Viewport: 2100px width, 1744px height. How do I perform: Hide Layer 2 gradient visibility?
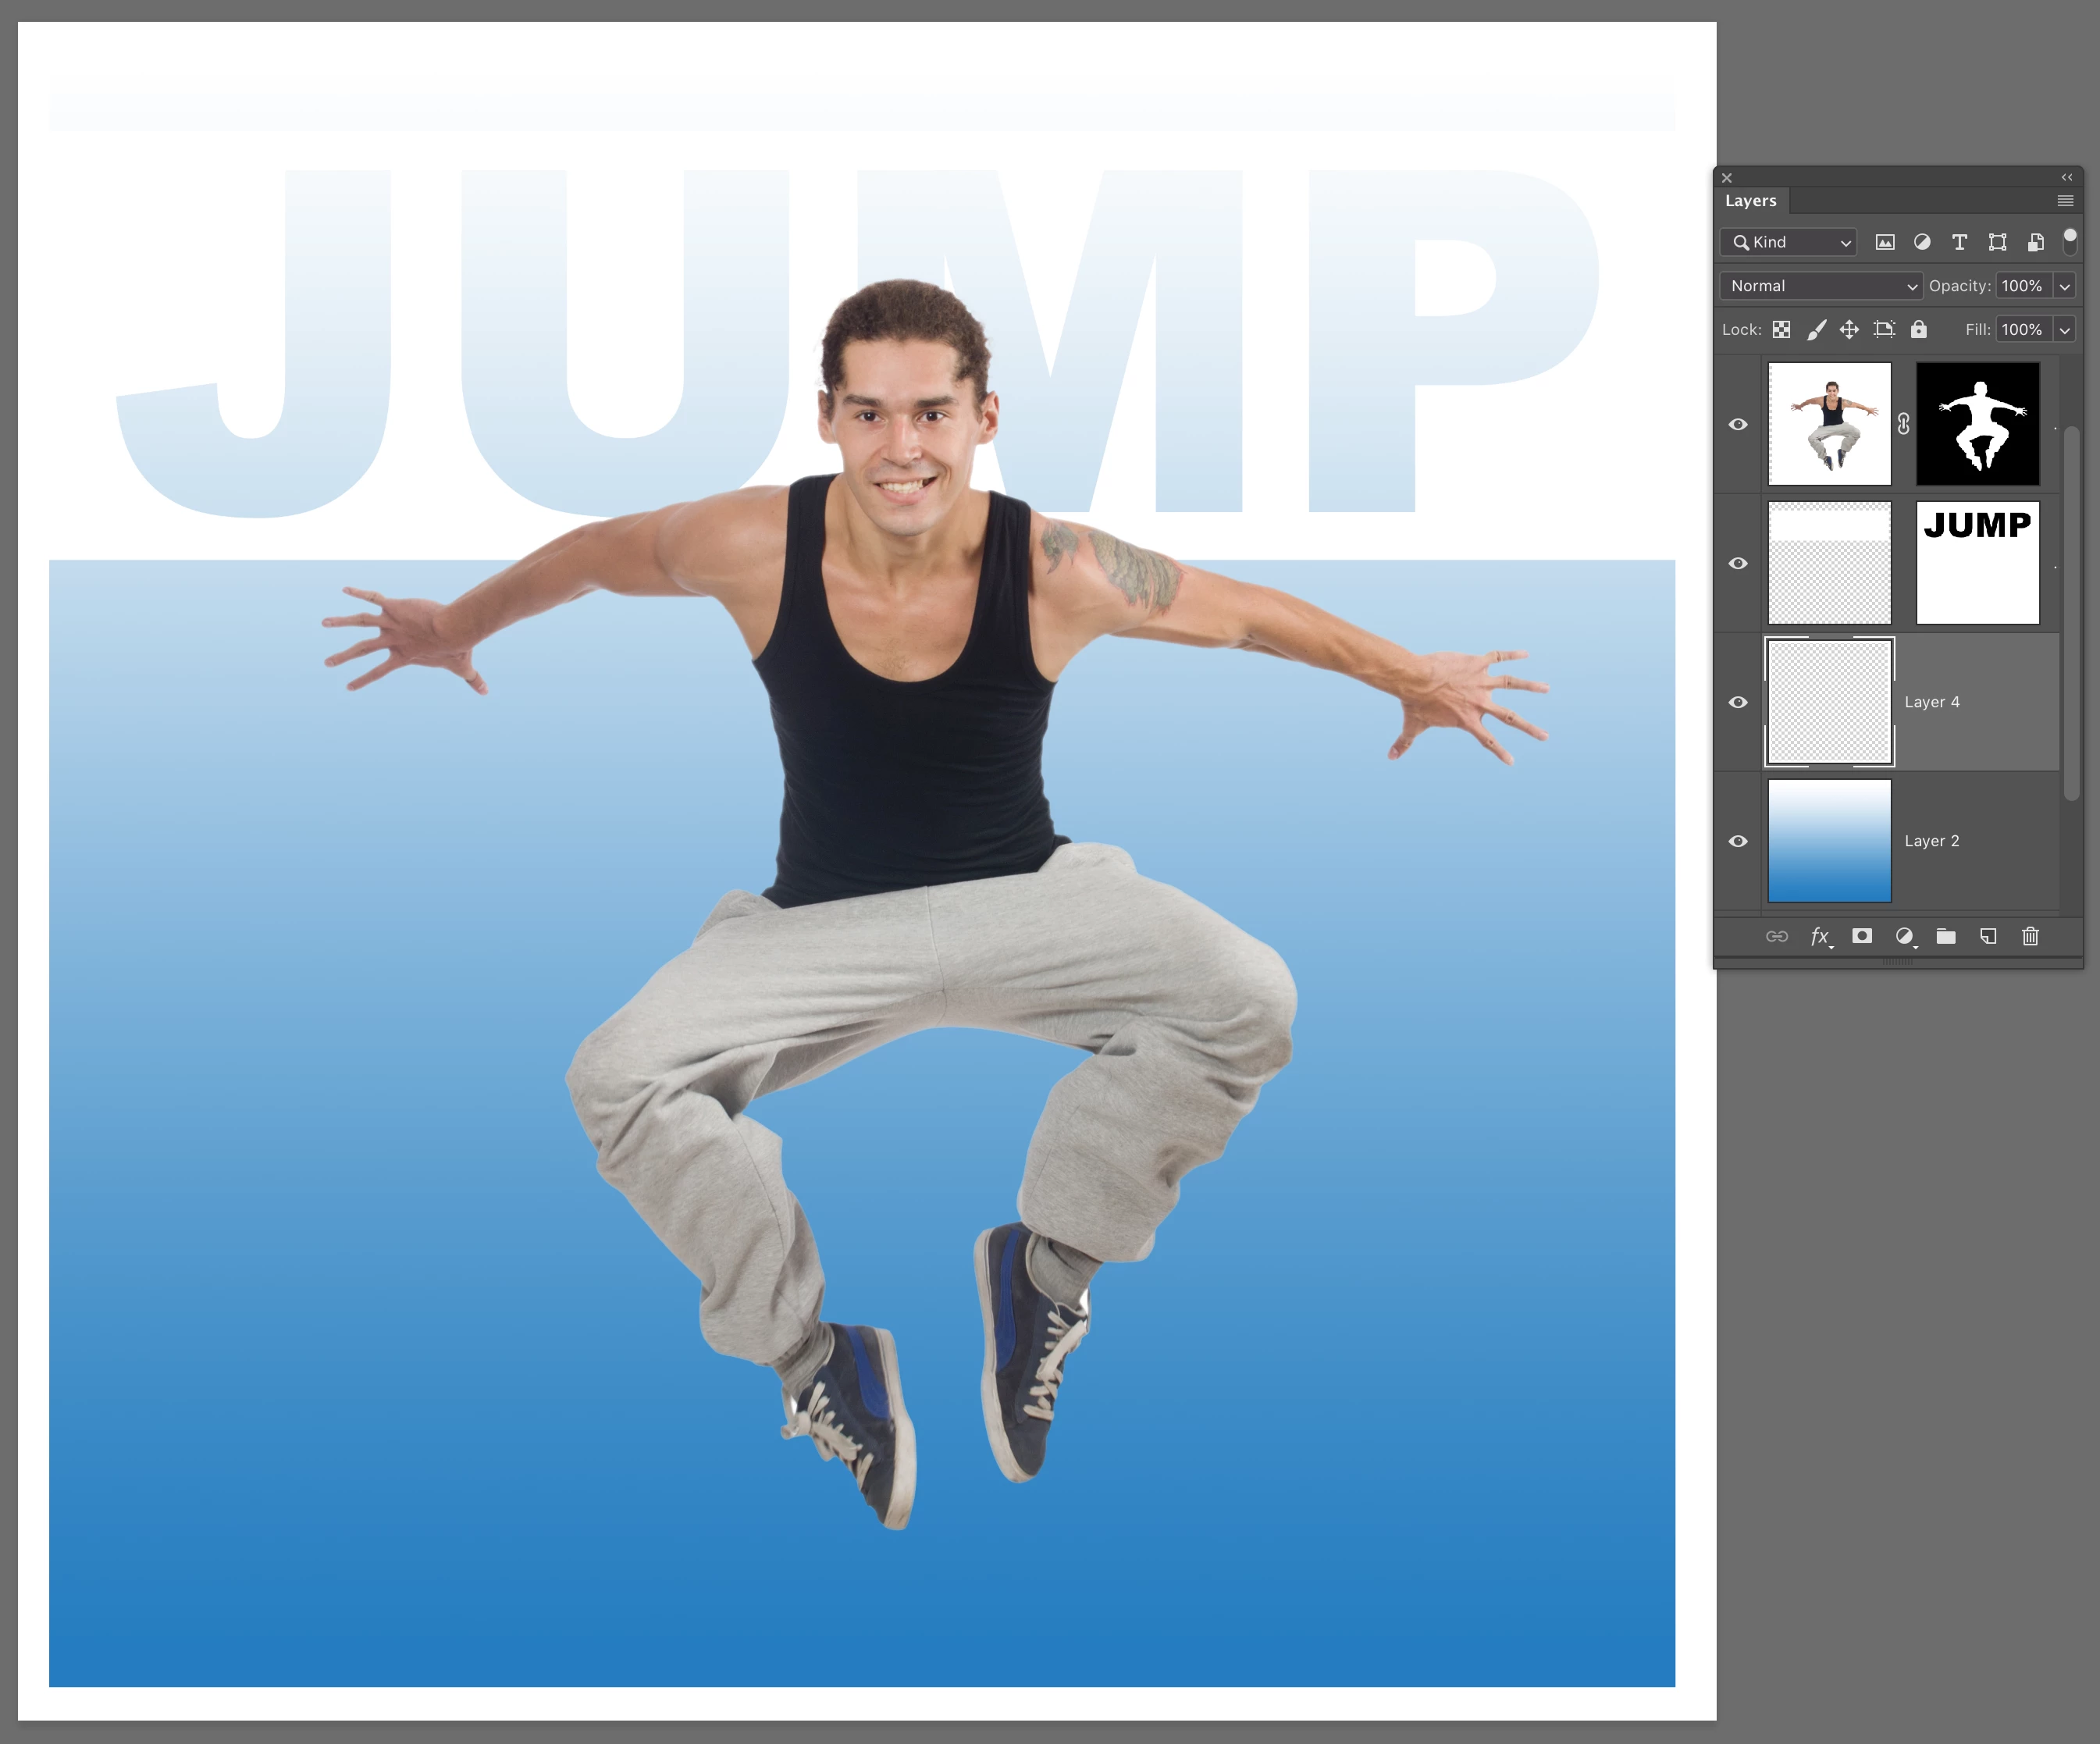(x=1738, y=841)
